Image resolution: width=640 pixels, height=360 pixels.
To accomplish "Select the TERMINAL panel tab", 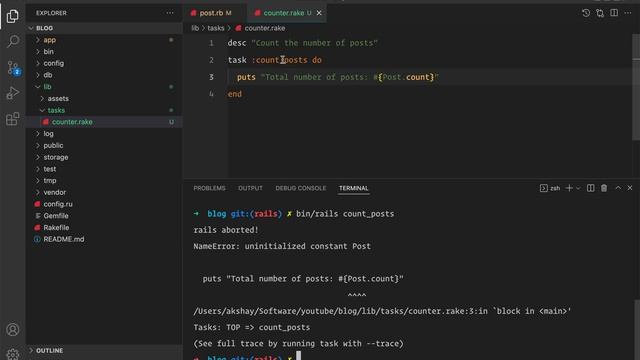I will click(353, 188).
